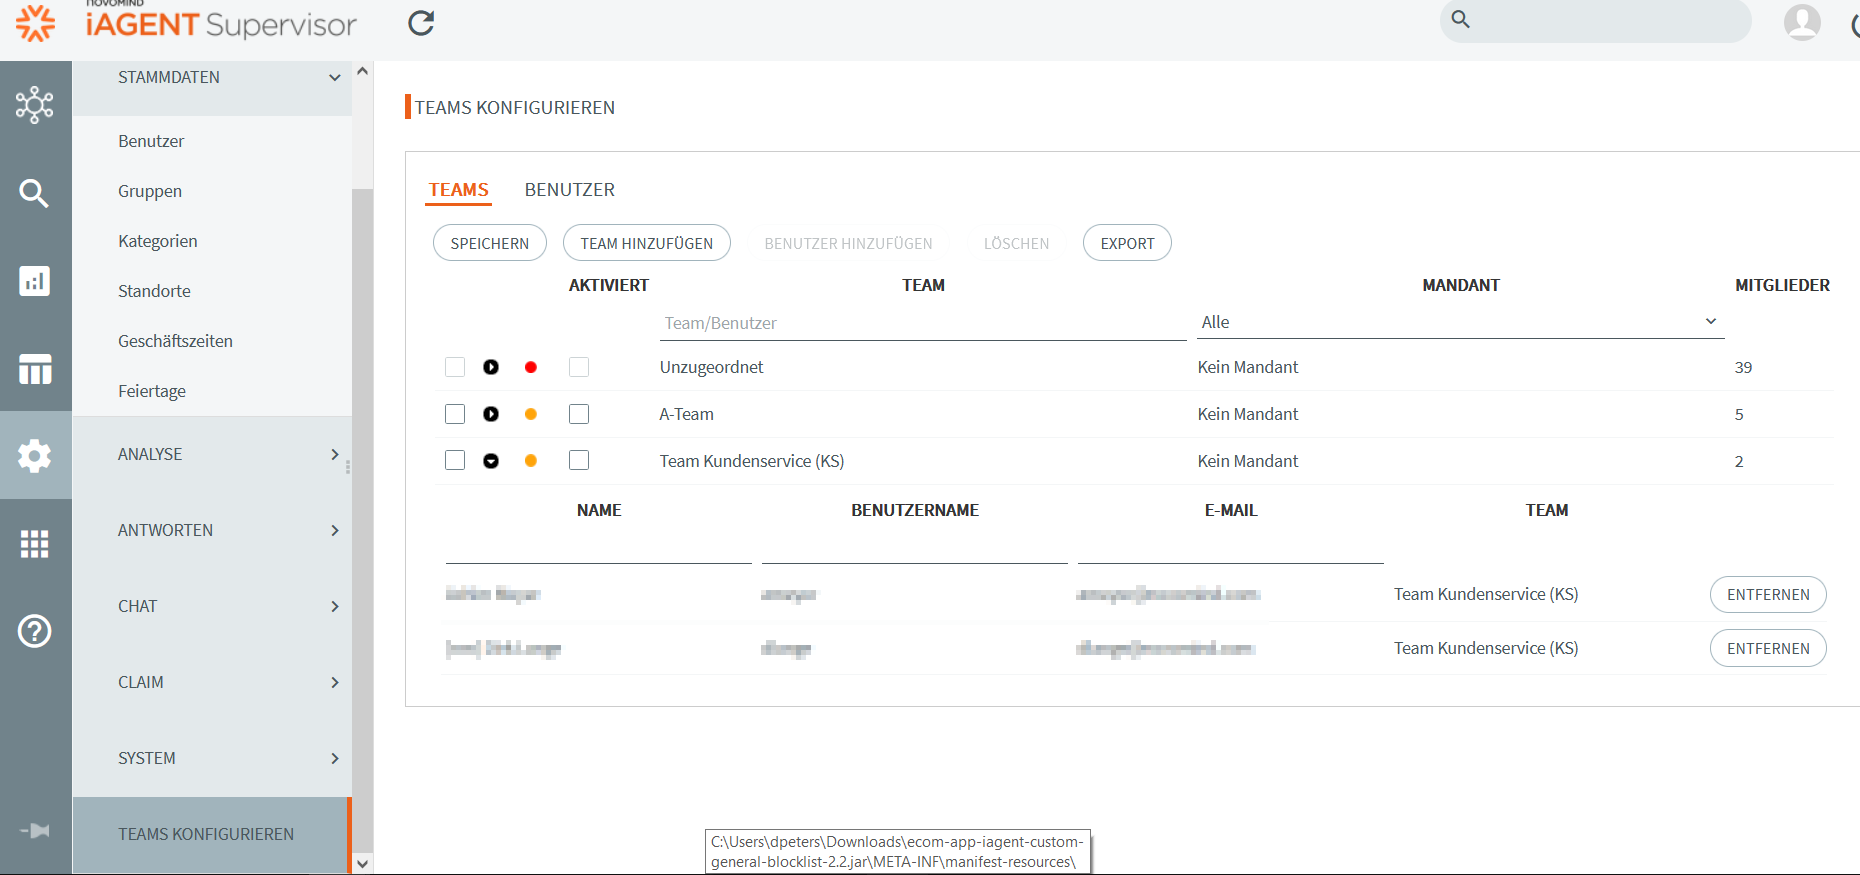Open Benutzer in the Stammdaten menu

tap(151, 141)
